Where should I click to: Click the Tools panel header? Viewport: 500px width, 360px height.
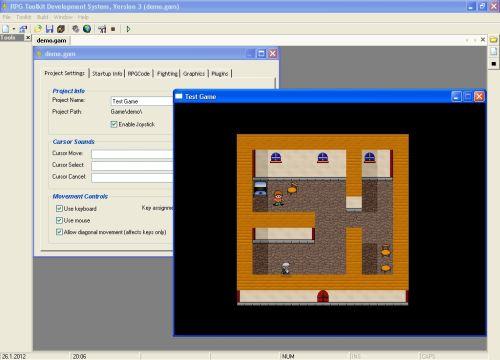click(x=12, y=38)
